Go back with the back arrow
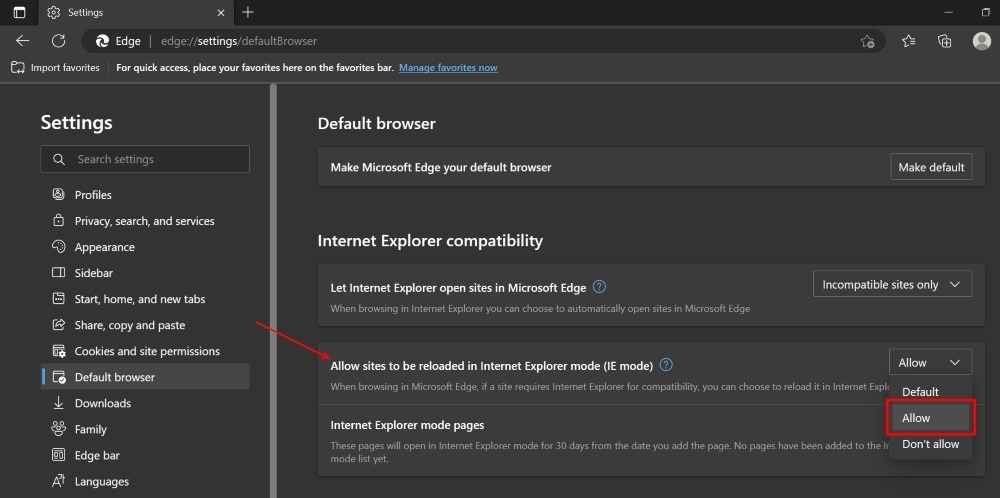The image size is (1000, 498). pos(22,41)
